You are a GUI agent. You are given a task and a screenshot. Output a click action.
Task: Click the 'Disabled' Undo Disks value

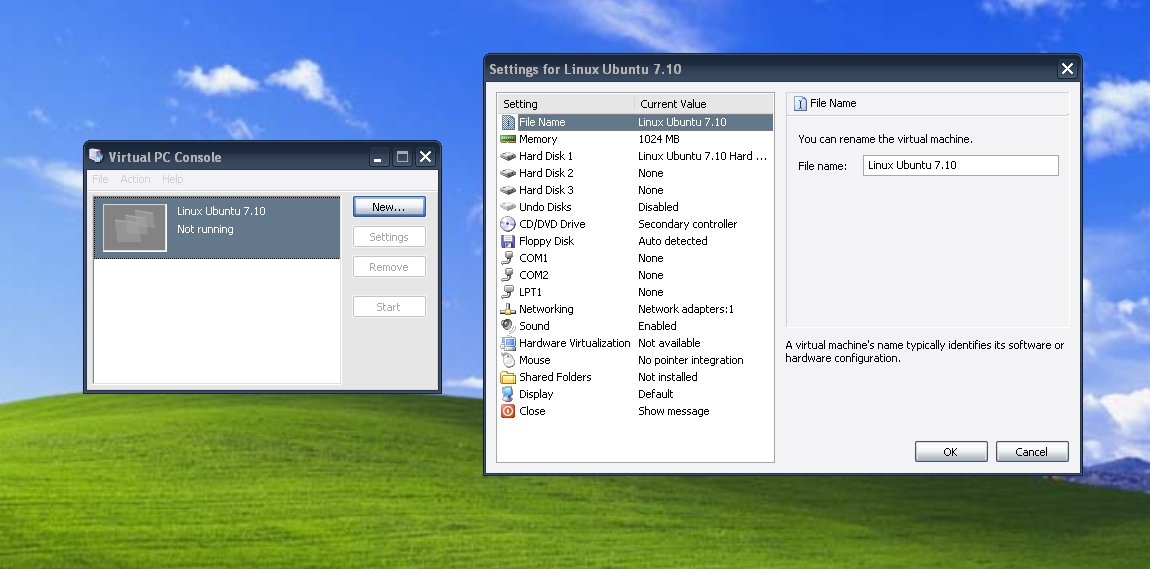(x=658, y=207)
